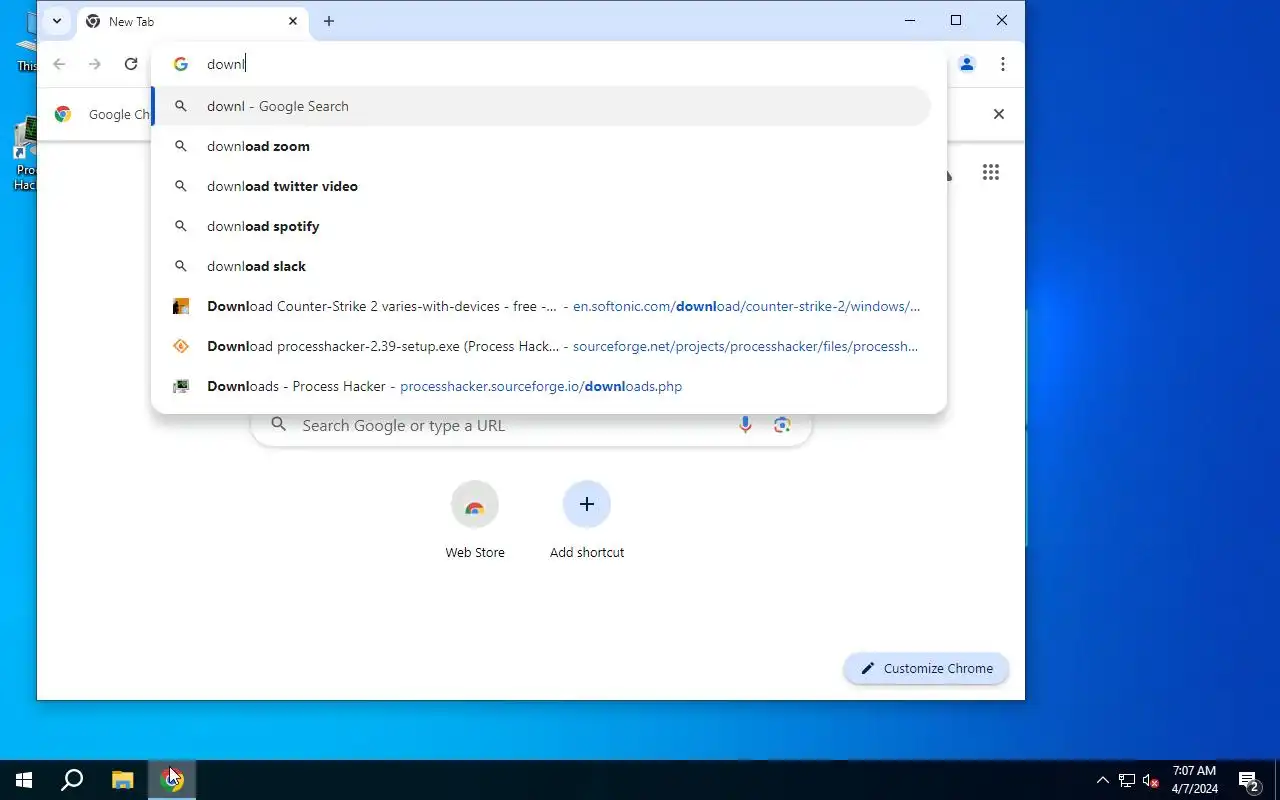Image resolution: width=1280 pixels, height=800 pixels.
Task: Choose the 'download slack' suggestion
Action: (x=541, y=266)
